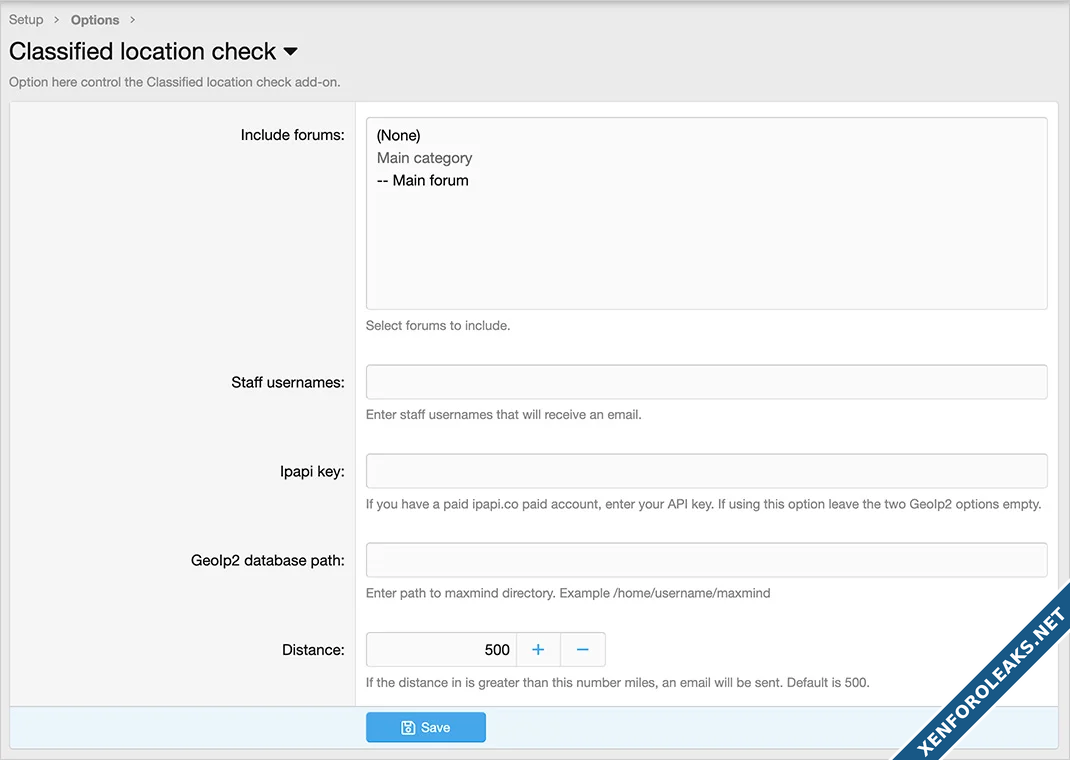Click the Include forums label
This screenshot has width=1070, height=760.
(292, 135)
